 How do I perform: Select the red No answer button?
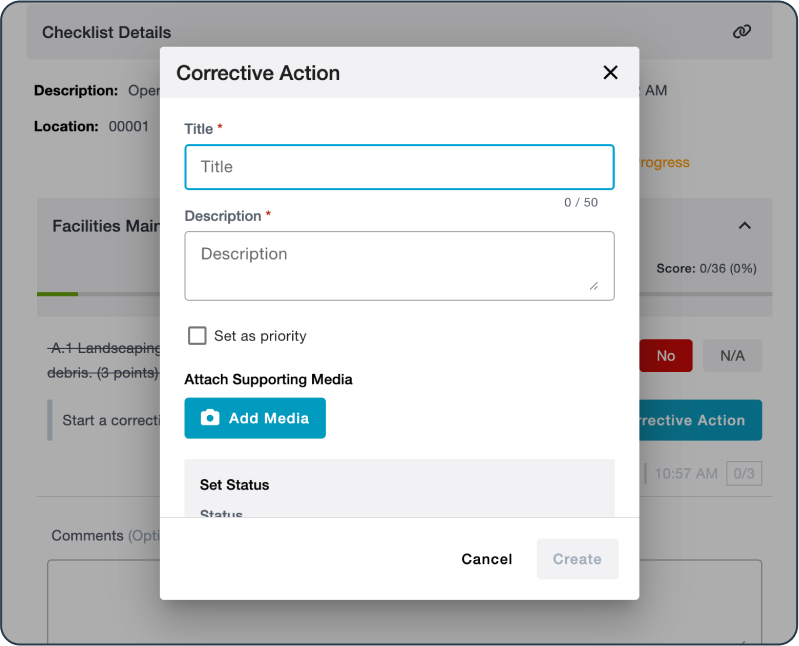[666, 356]
